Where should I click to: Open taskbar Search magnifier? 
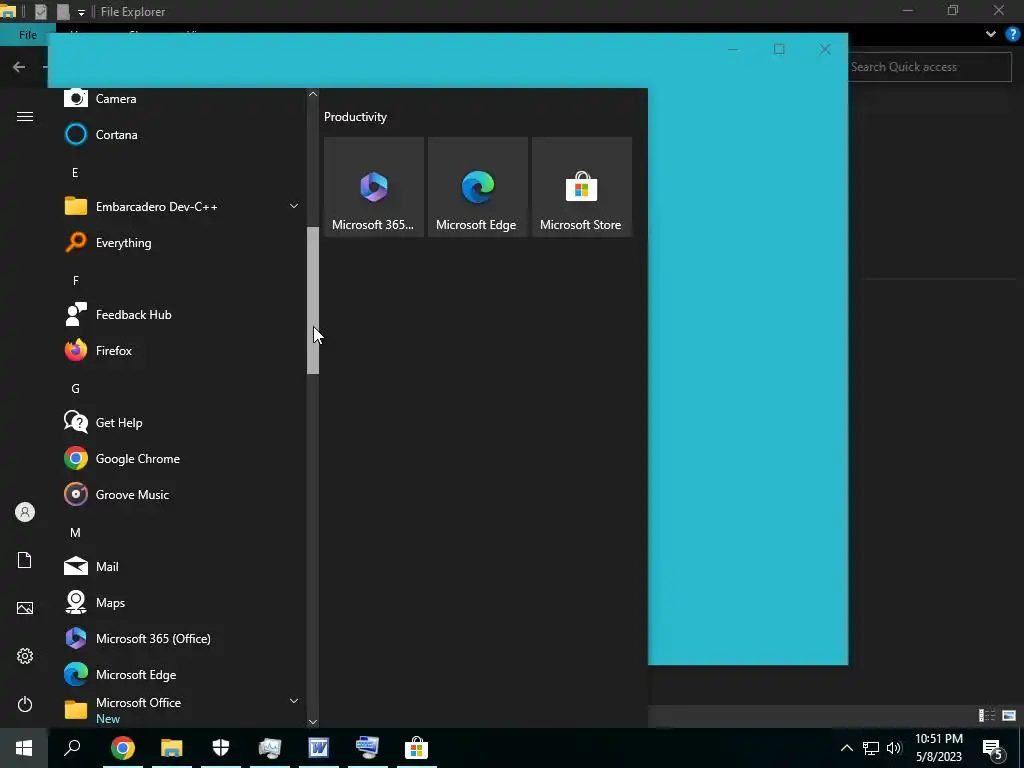pyautogui.click(x=72, y=748)
